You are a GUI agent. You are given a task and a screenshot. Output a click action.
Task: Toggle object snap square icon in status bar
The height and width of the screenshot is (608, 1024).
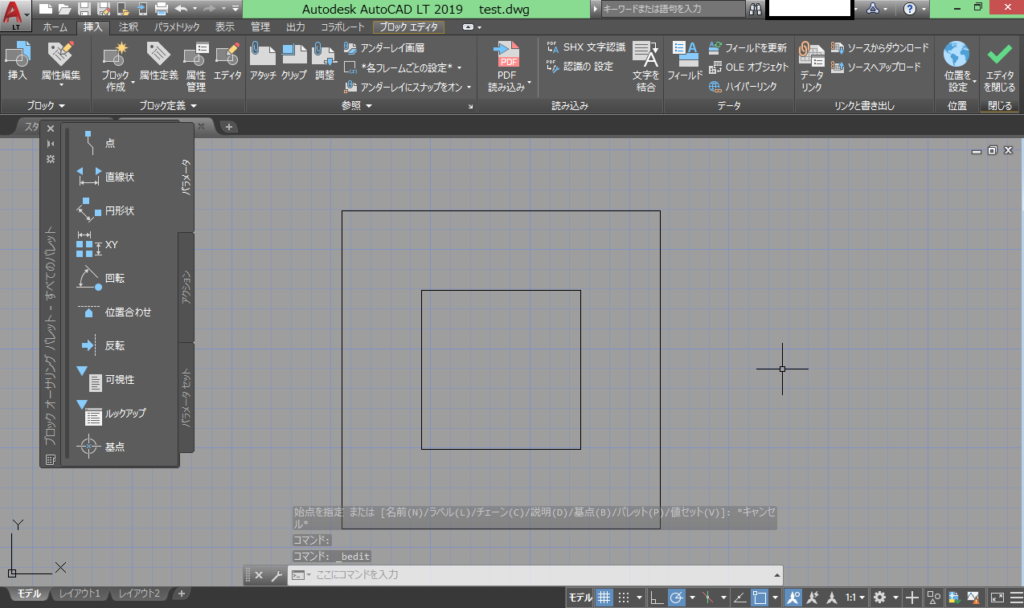[x=759, y=597]
